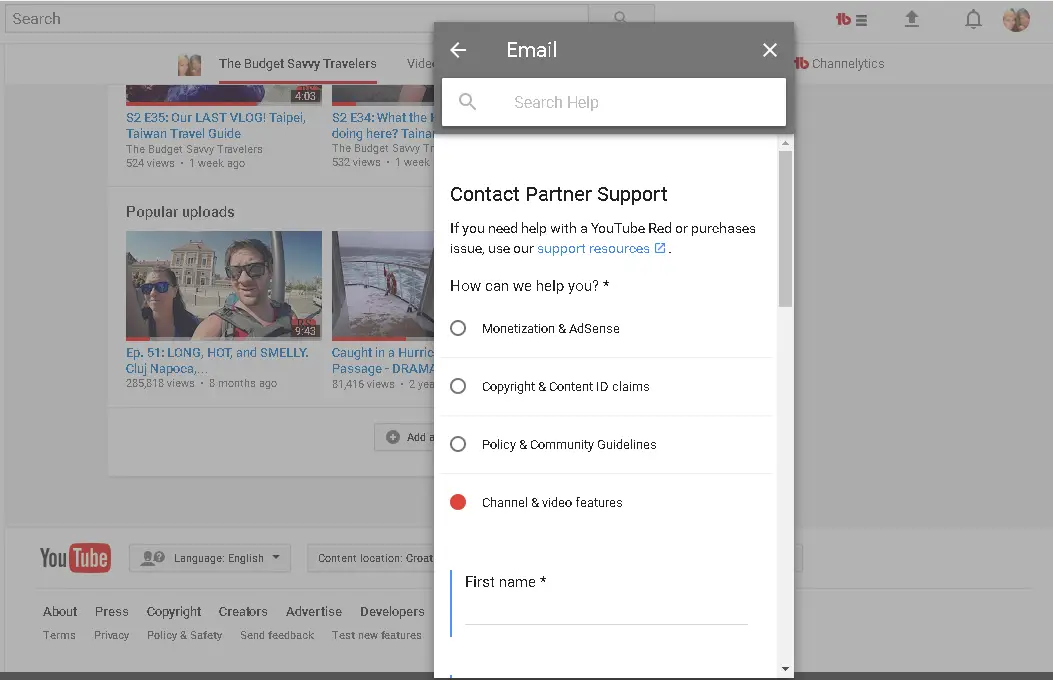1053x680 pixels.
Task: Click the YouTube logo in footer
Action: (x=75, y=558)
